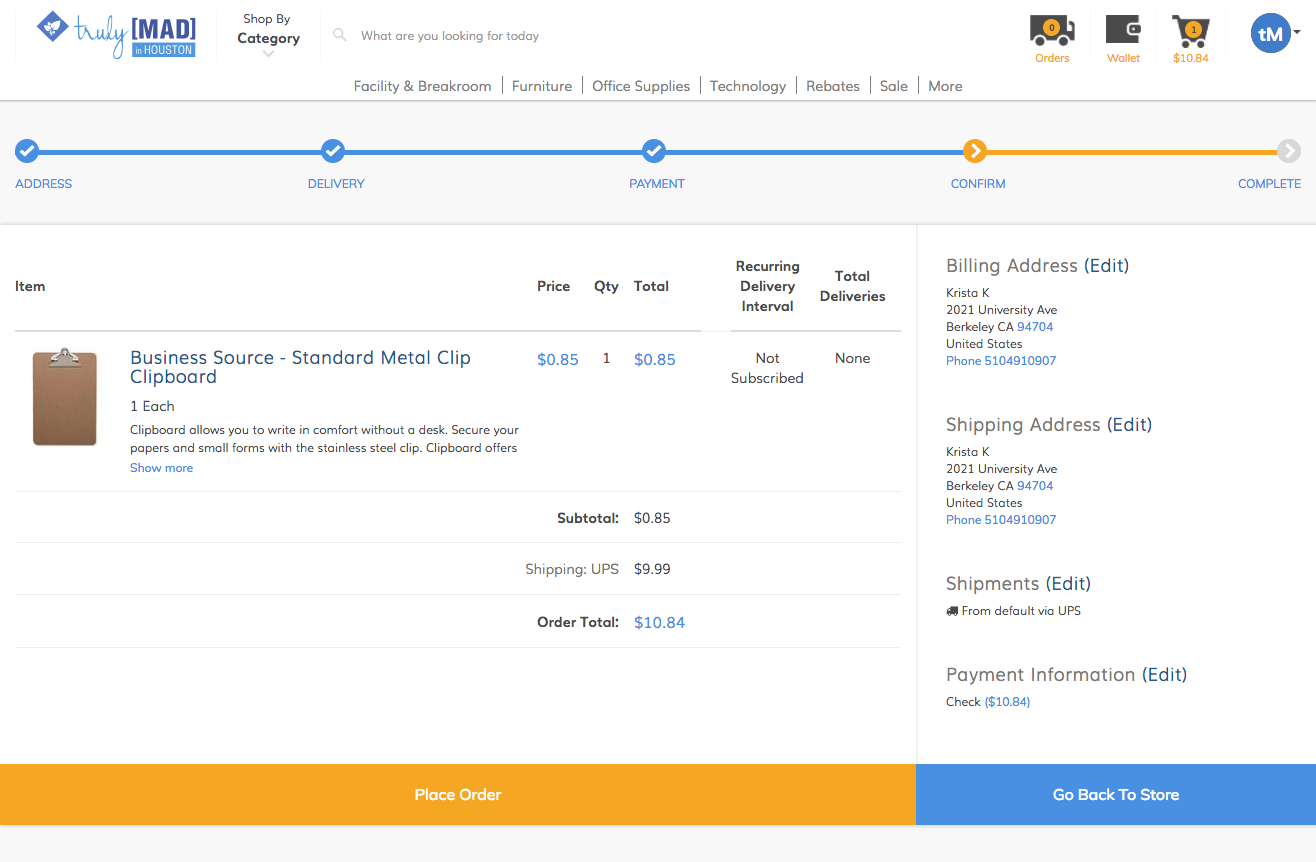Go to the Payment step checkmark
The height and width of the screenshot is (862, 1316).
tap(654, 151)
